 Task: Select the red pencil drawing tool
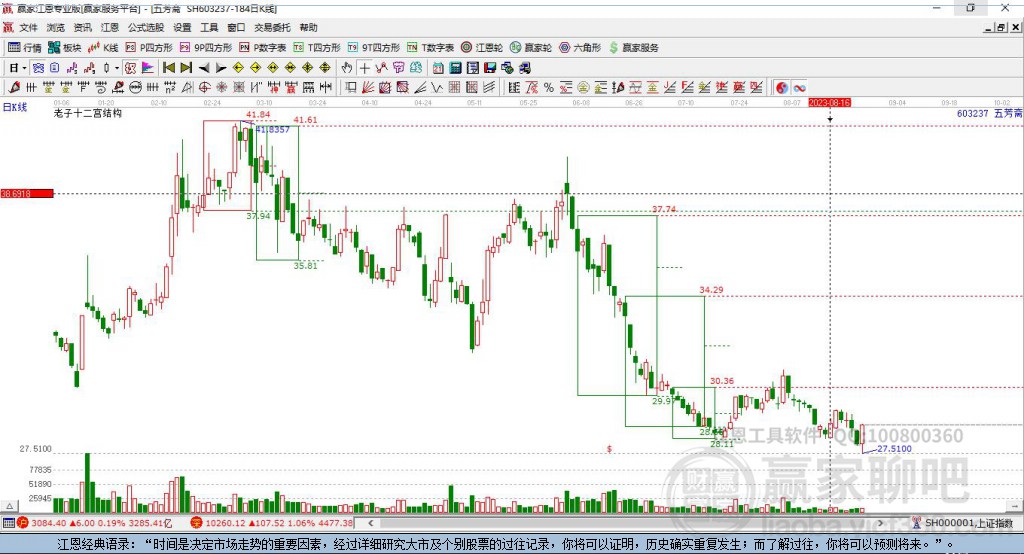(14, 88)
